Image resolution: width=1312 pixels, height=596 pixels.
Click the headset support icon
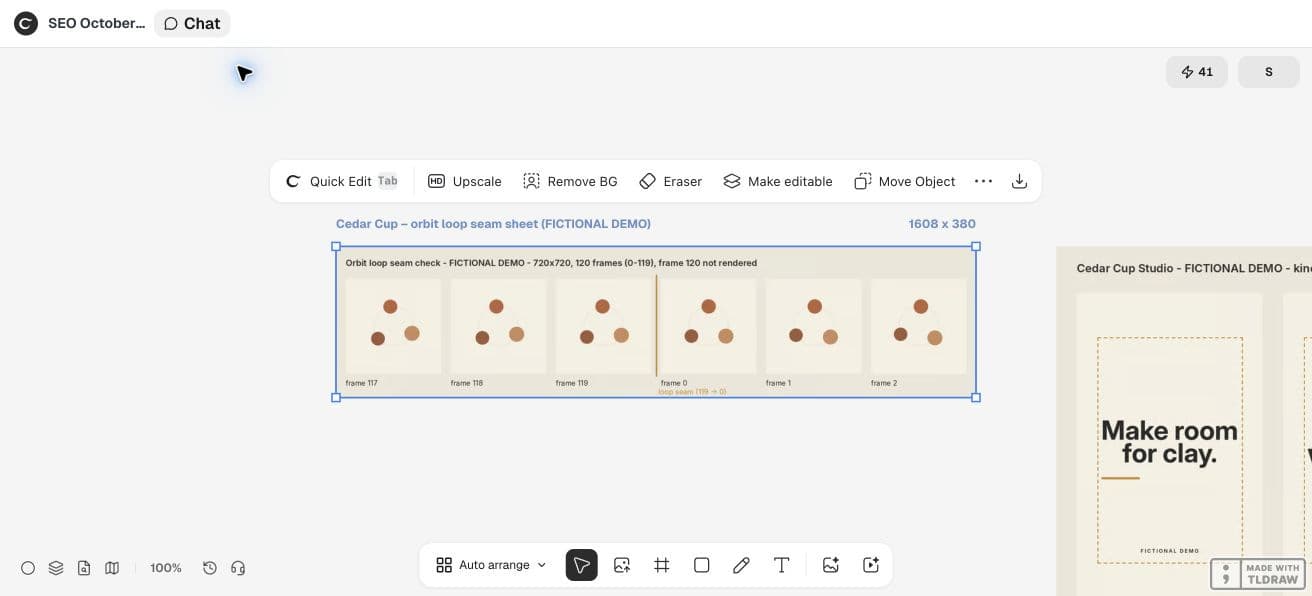[x=238, y=568]
